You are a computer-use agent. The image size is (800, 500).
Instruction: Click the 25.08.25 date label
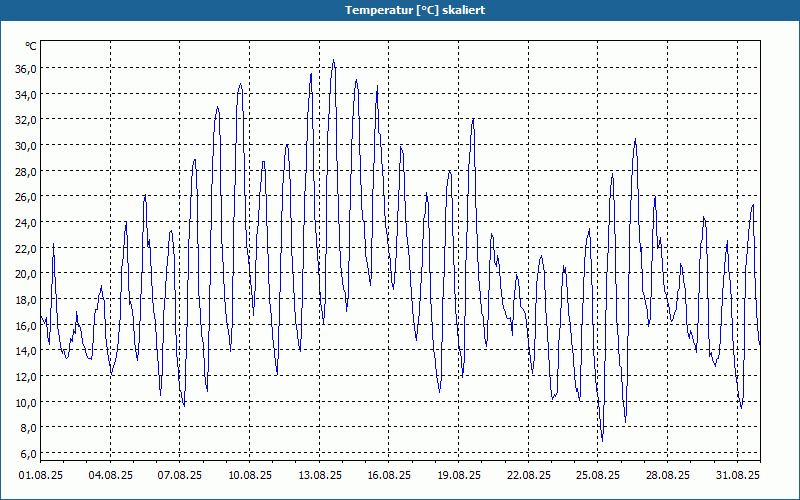pyautogui.click(x=598, y=475)
